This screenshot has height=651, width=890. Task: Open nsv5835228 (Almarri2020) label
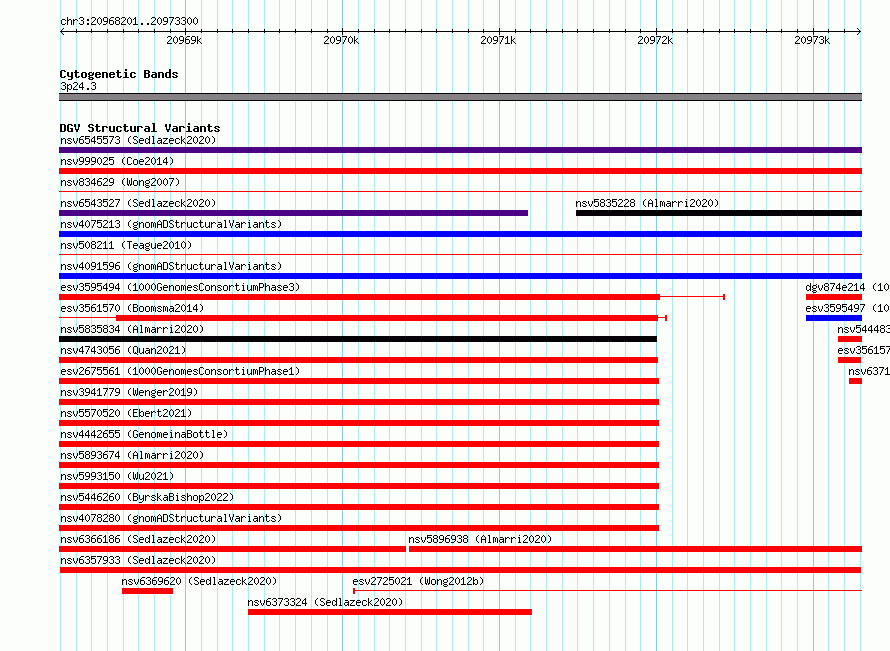tap(647, 203)
